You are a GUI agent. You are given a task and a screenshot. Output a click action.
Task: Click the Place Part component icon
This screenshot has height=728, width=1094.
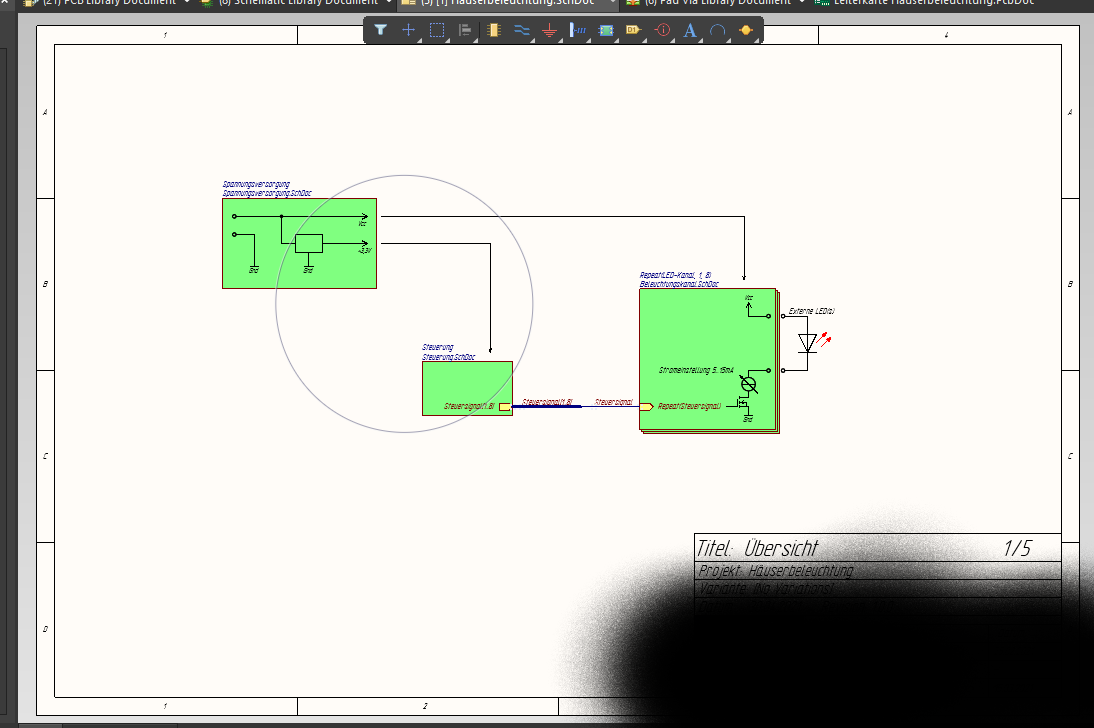tap(494, 30)
